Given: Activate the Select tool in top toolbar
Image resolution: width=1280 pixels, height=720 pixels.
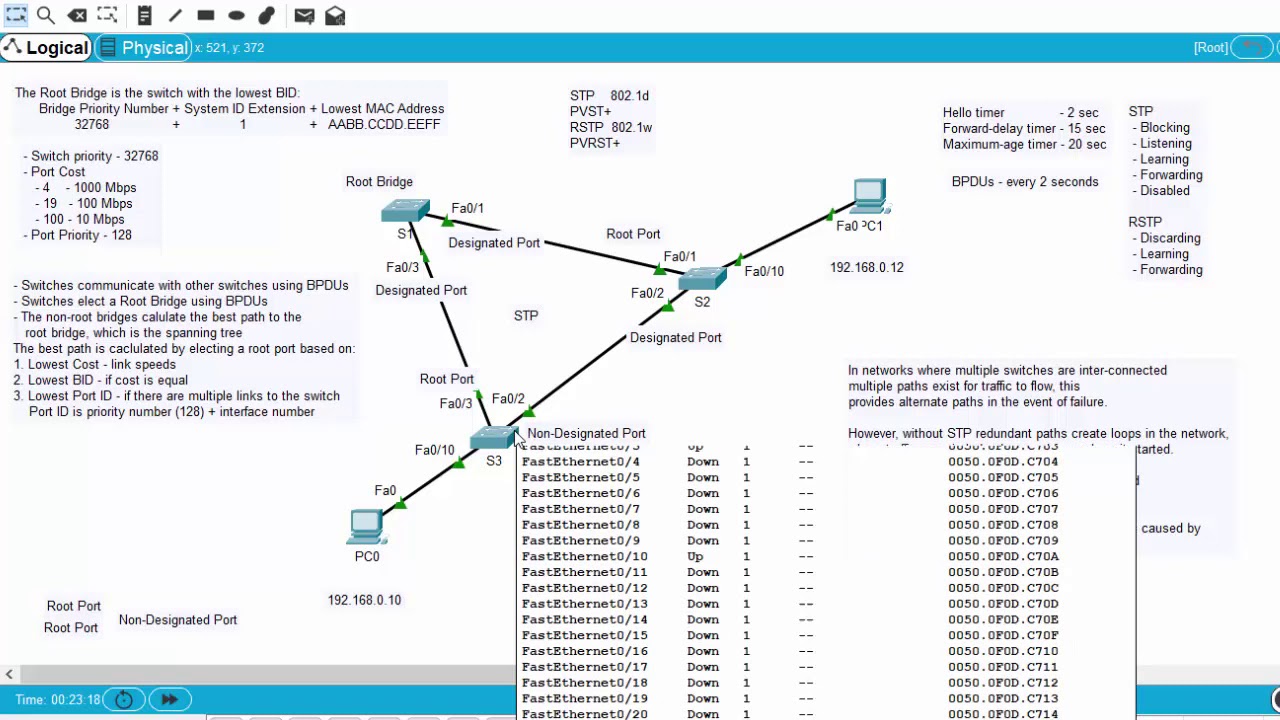Looking at the screenshot, I should 16,15.
